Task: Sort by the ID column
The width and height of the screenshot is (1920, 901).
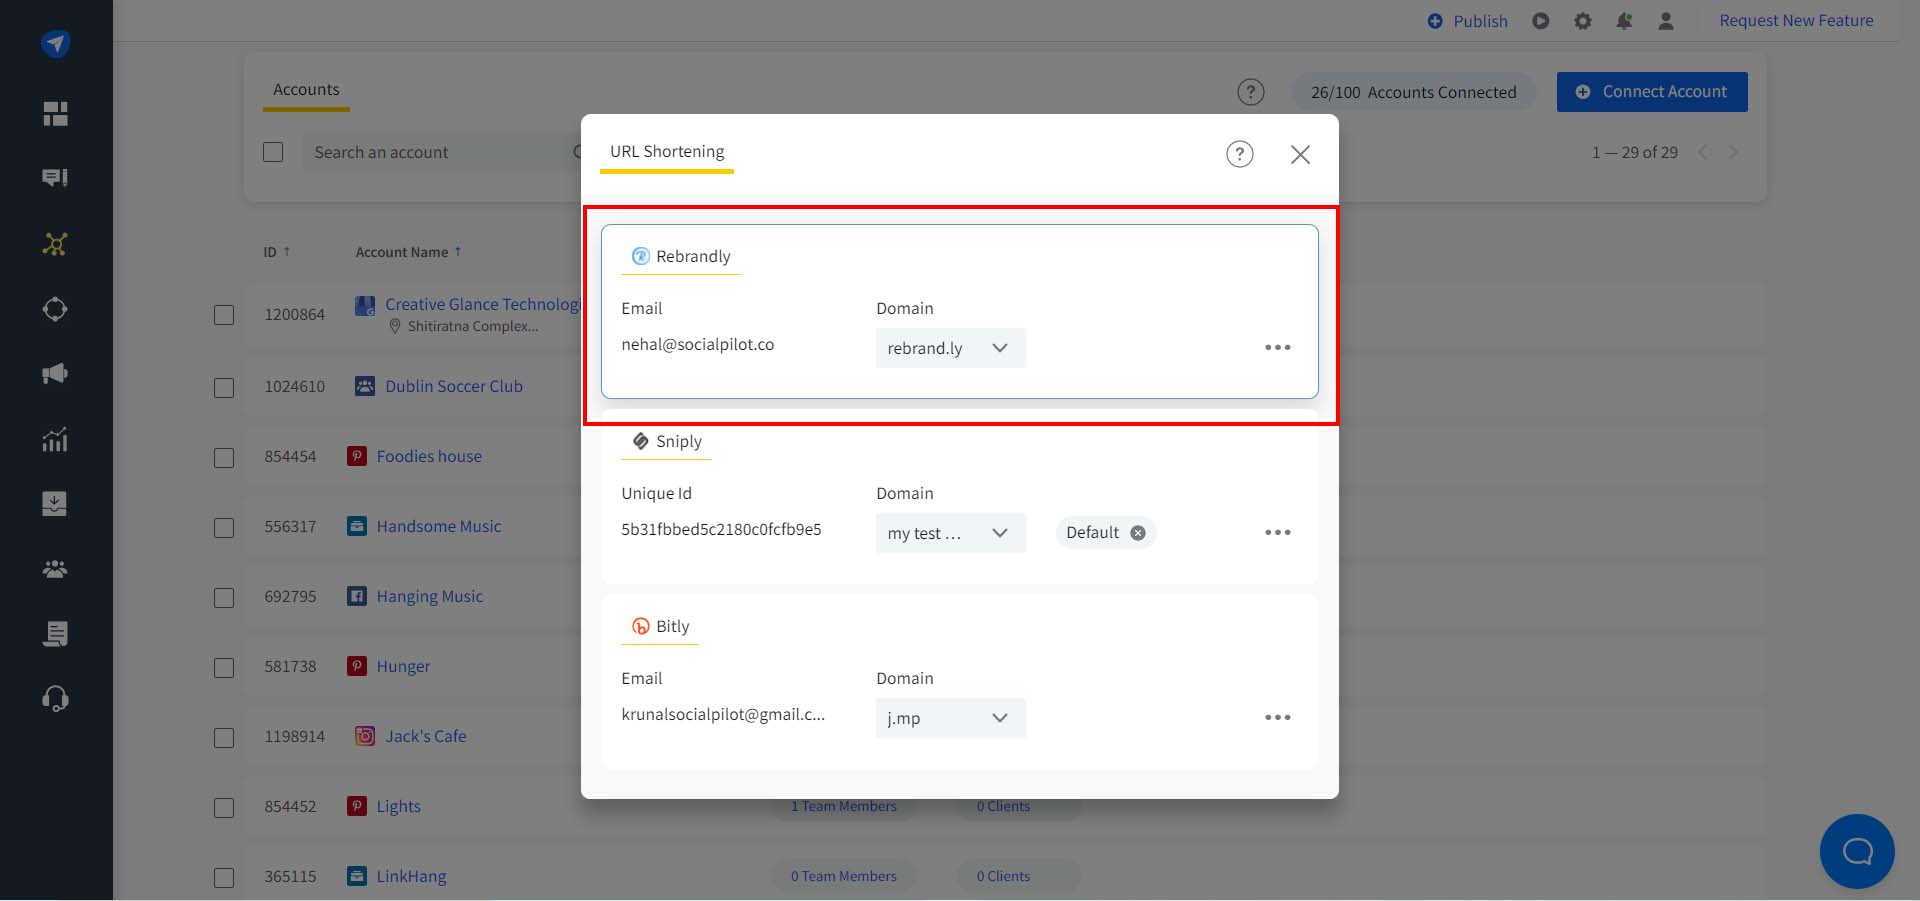Action: click(x=277, y=252)
